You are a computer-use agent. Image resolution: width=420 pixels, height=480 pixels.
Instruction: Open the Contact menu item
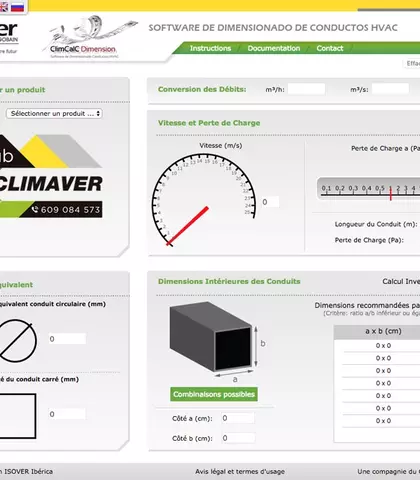click(x=330, y=48)
